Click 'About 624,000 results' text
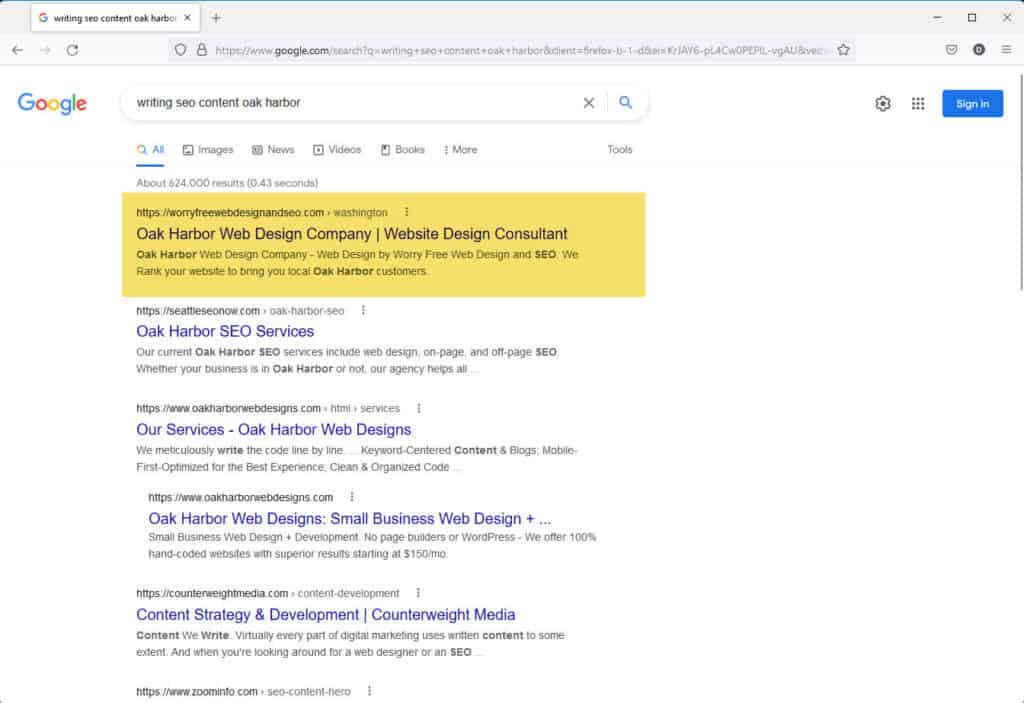 227,183
